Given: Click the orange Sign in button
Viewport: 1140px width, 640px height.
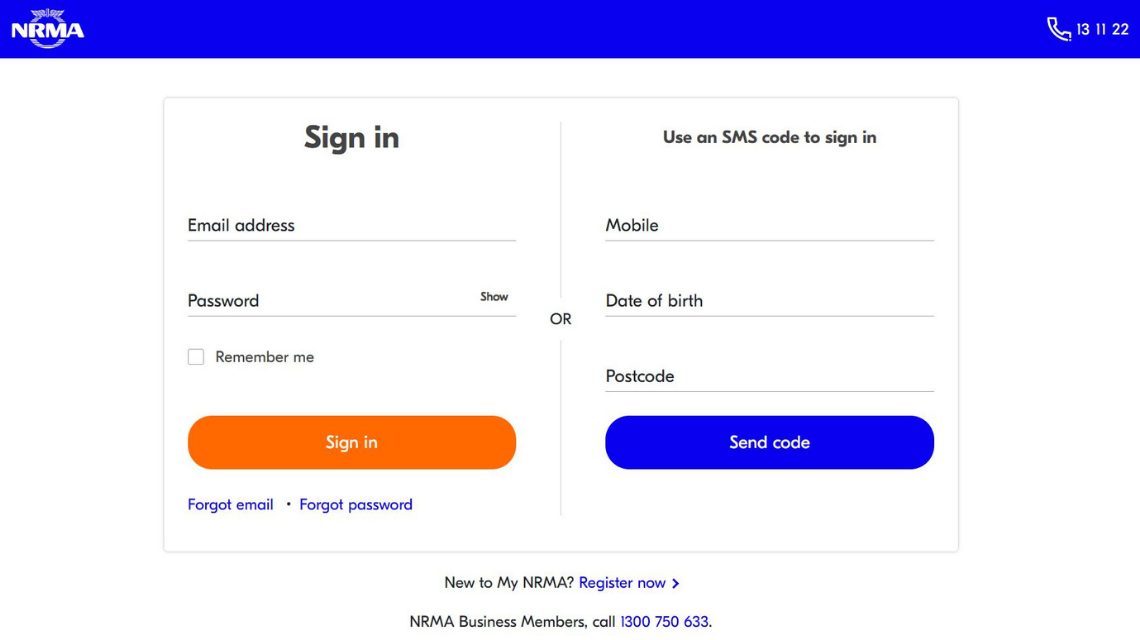Looking at the screenshot, I should pos(351,442).
